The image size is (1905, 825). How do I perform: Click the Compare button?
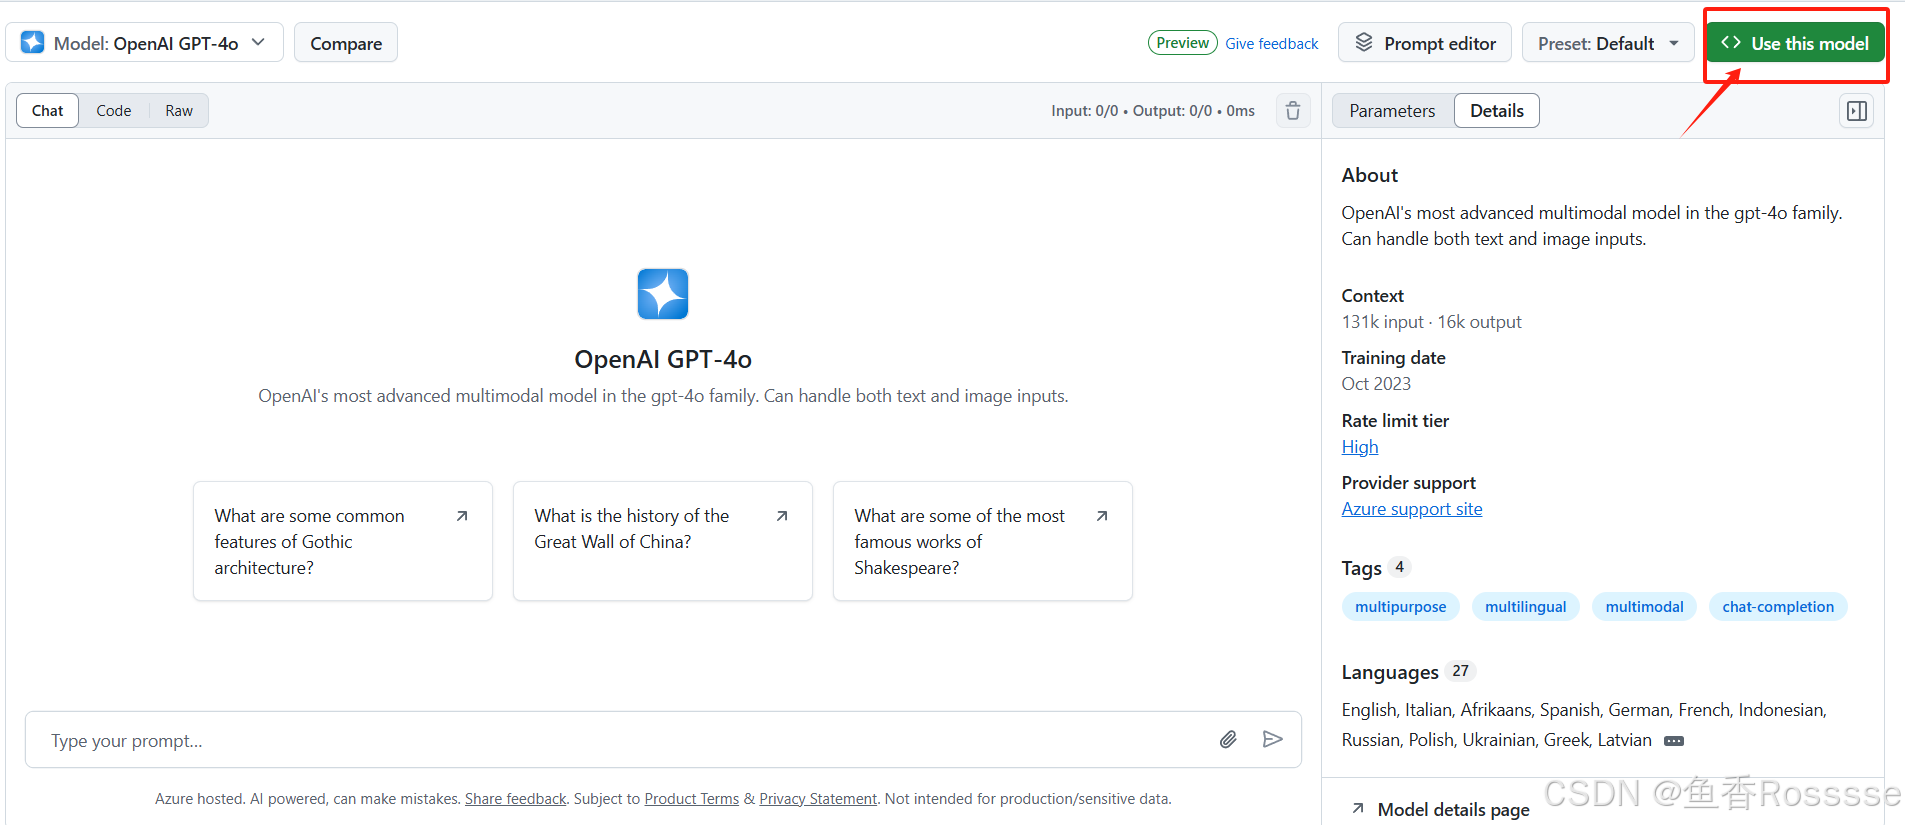346,43
